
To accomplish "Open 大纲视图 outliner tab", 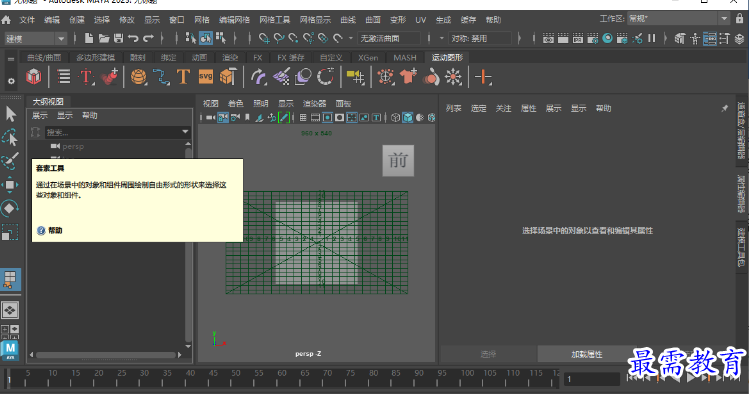I will point(48,102).
